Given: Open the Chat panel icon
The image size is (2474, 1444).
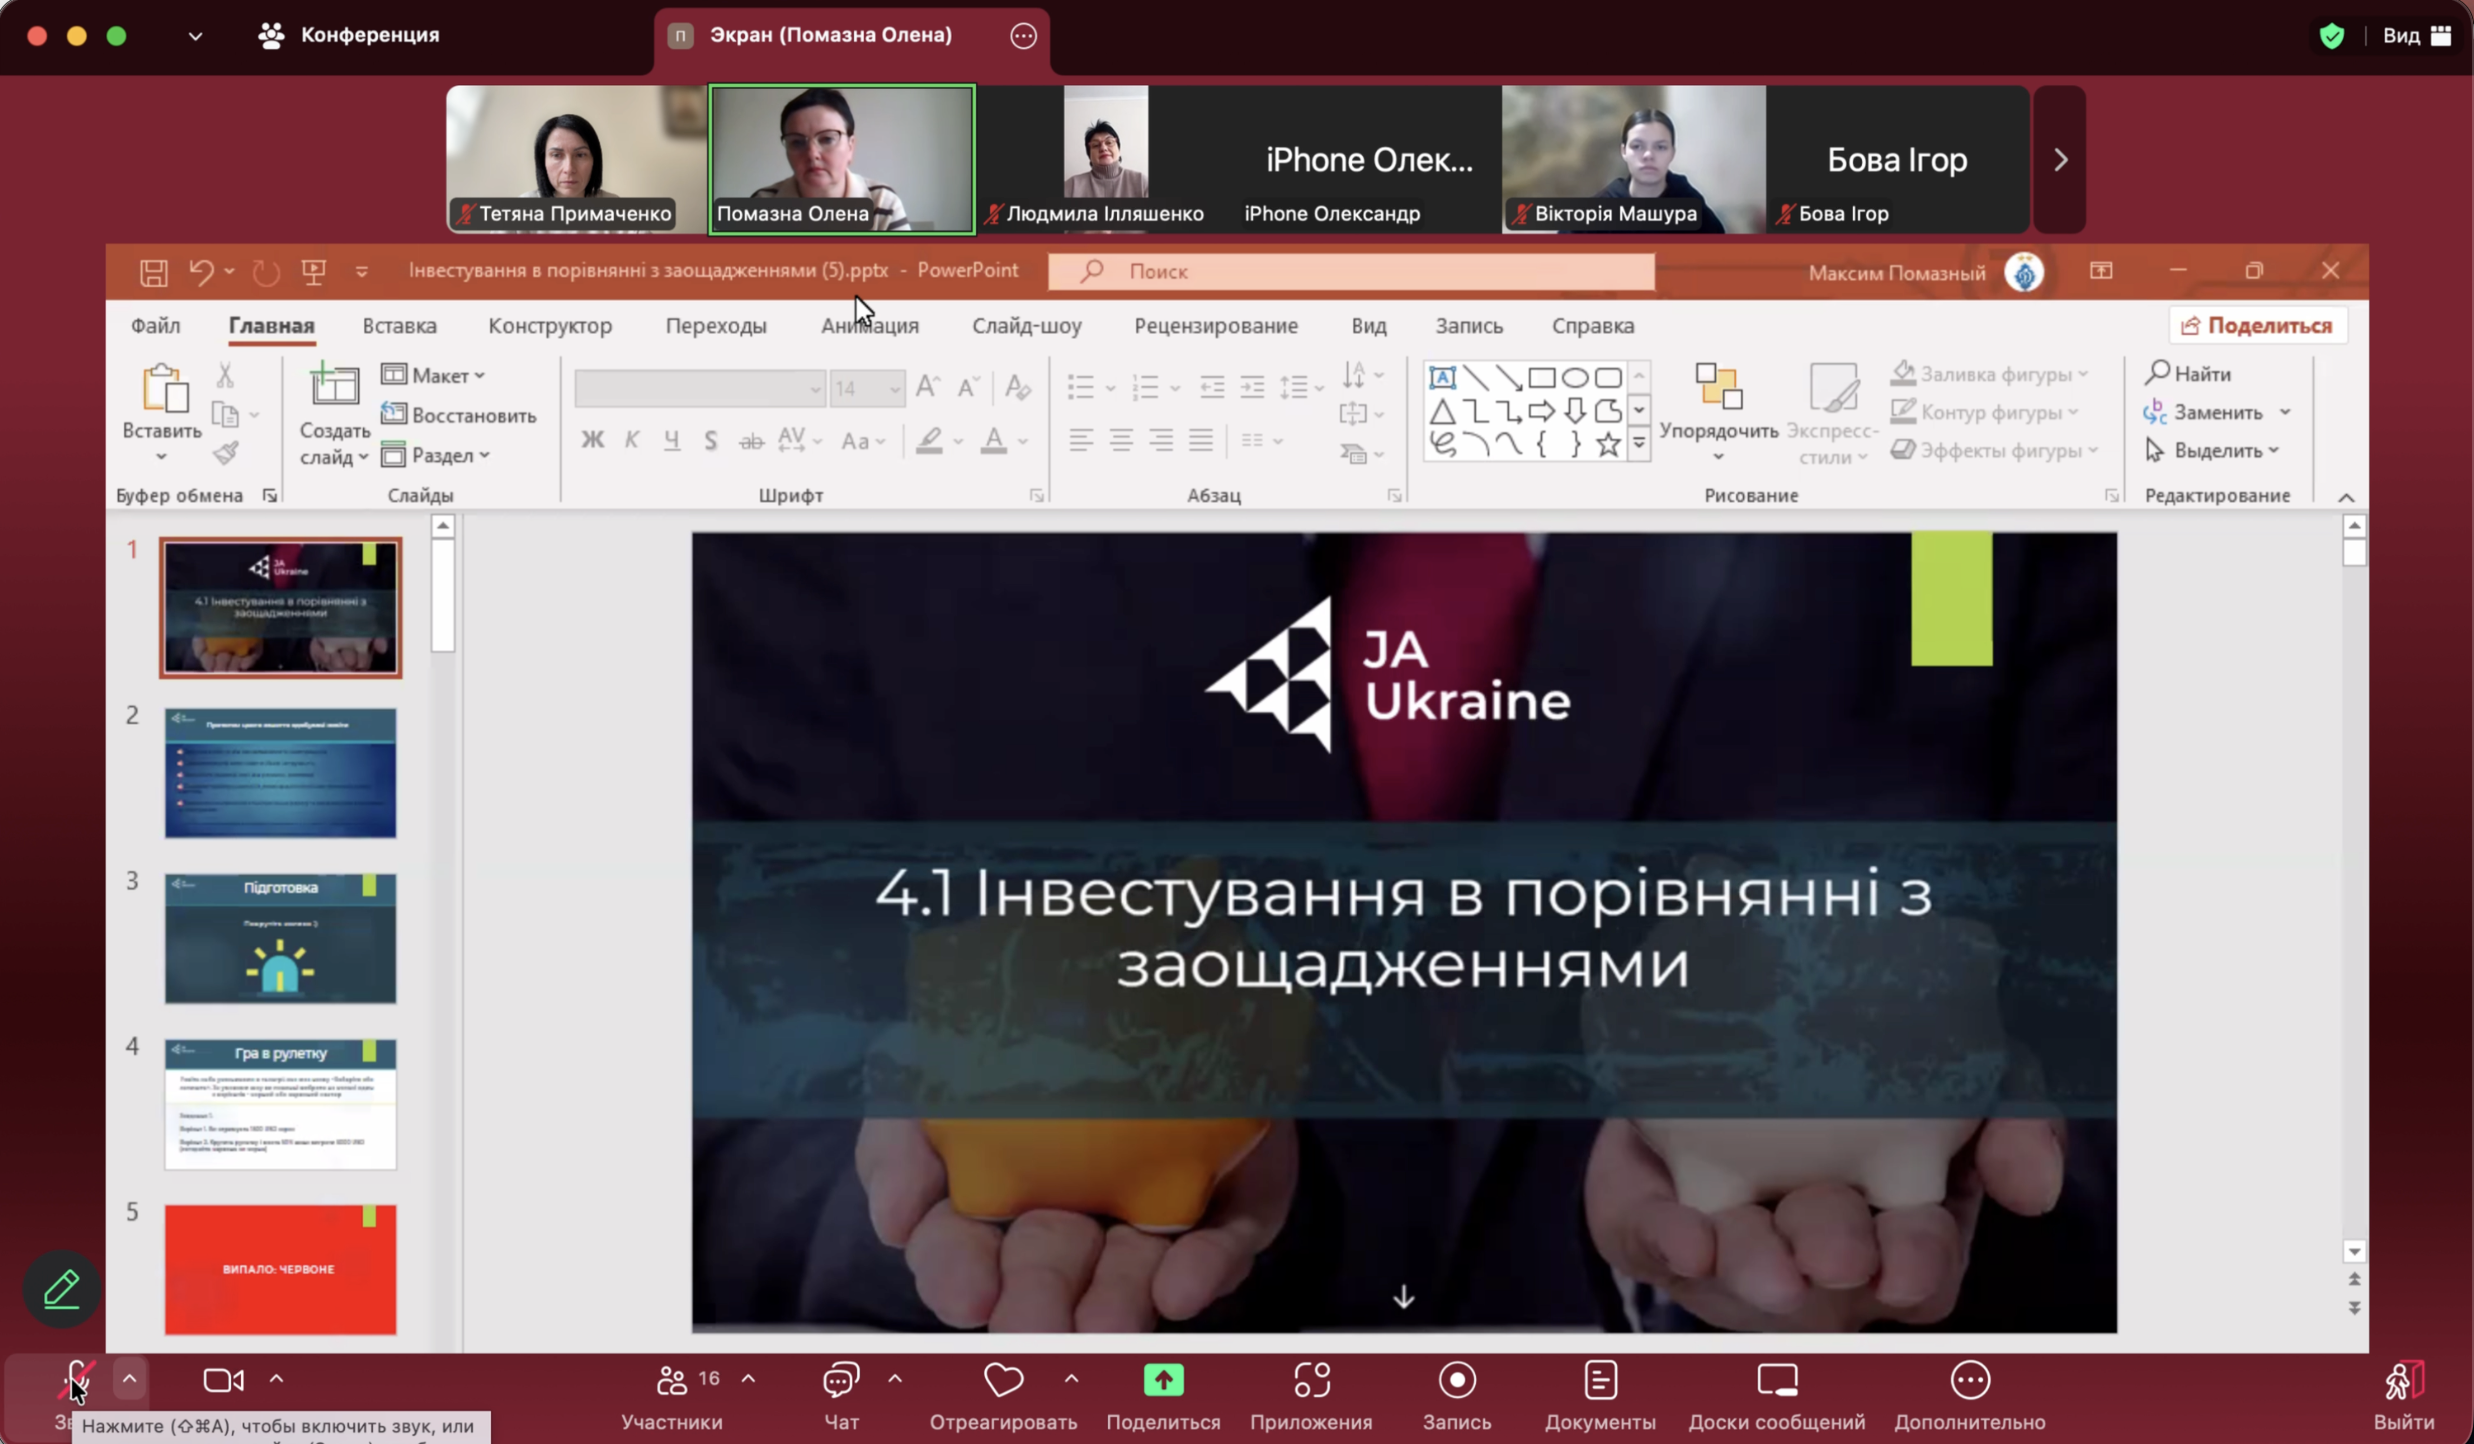Looking at the screenshot, I should tap(840, 1381).
